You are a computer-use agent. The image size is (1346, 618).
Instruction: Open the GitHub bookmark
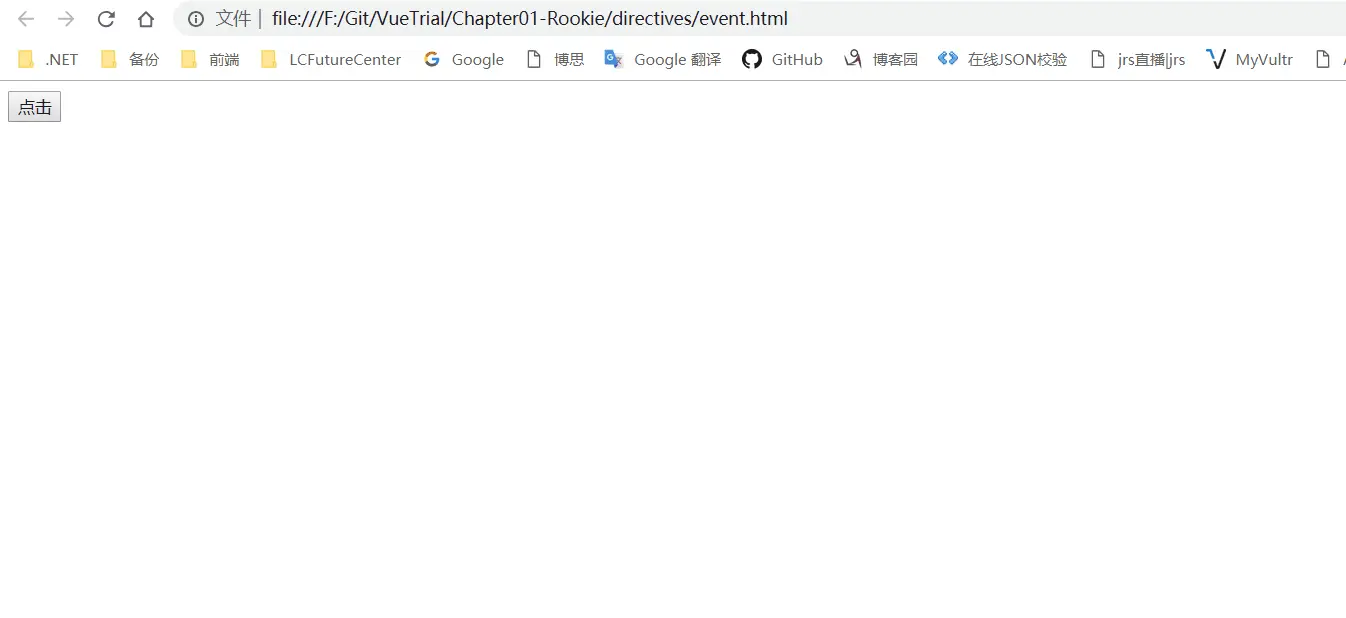pyautogui.click(x=782, y=59)
